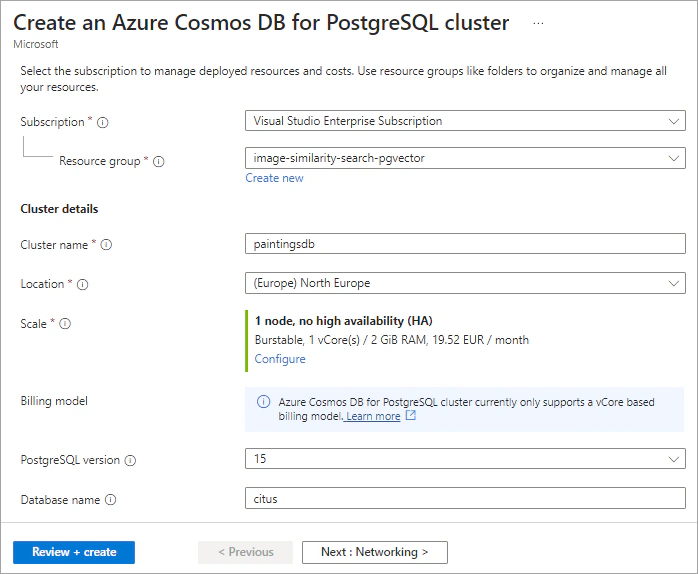Click the Database name field containing citus

(x=465, y=498)
